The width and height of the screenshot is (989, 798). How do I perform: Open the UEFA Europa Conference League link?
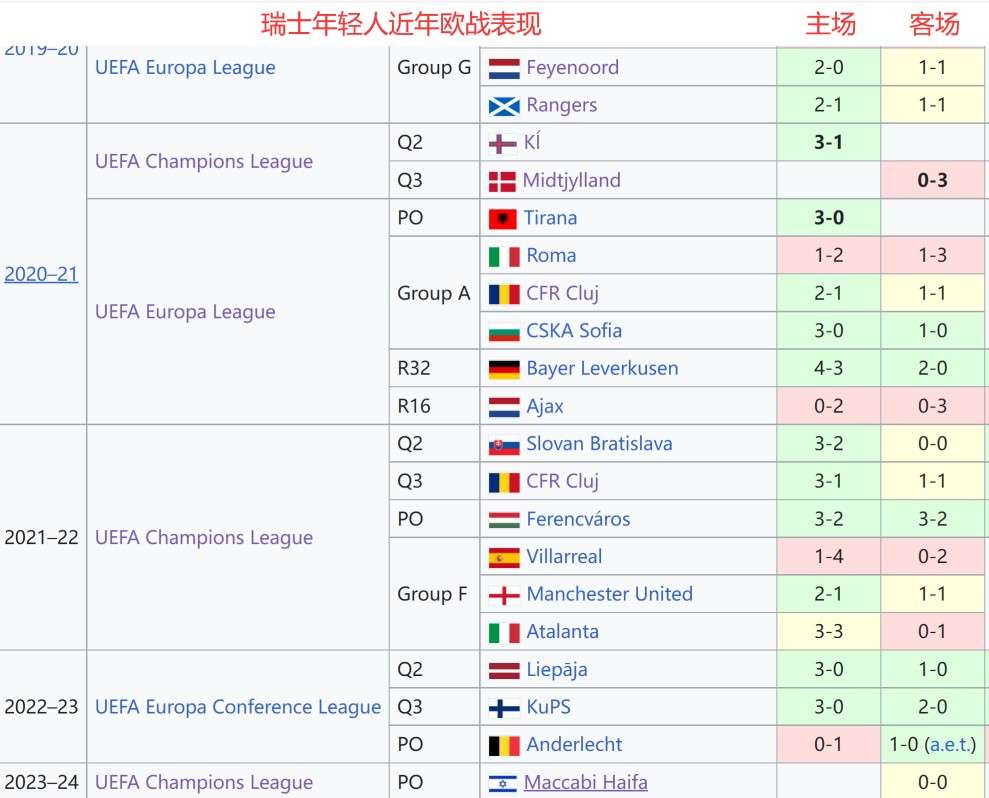(x=238, y=707)
